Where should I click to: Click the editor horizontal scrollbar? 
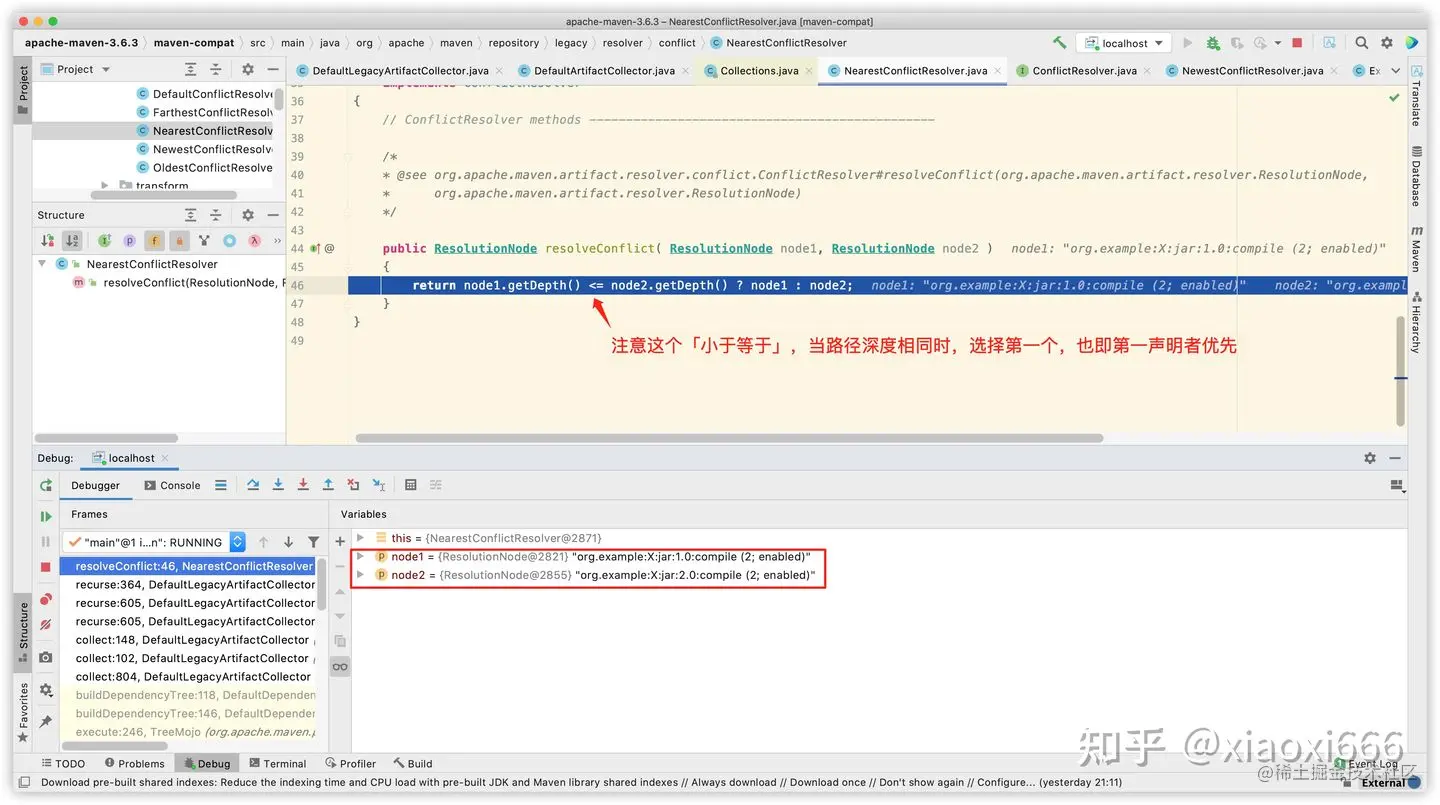[729, 438]
